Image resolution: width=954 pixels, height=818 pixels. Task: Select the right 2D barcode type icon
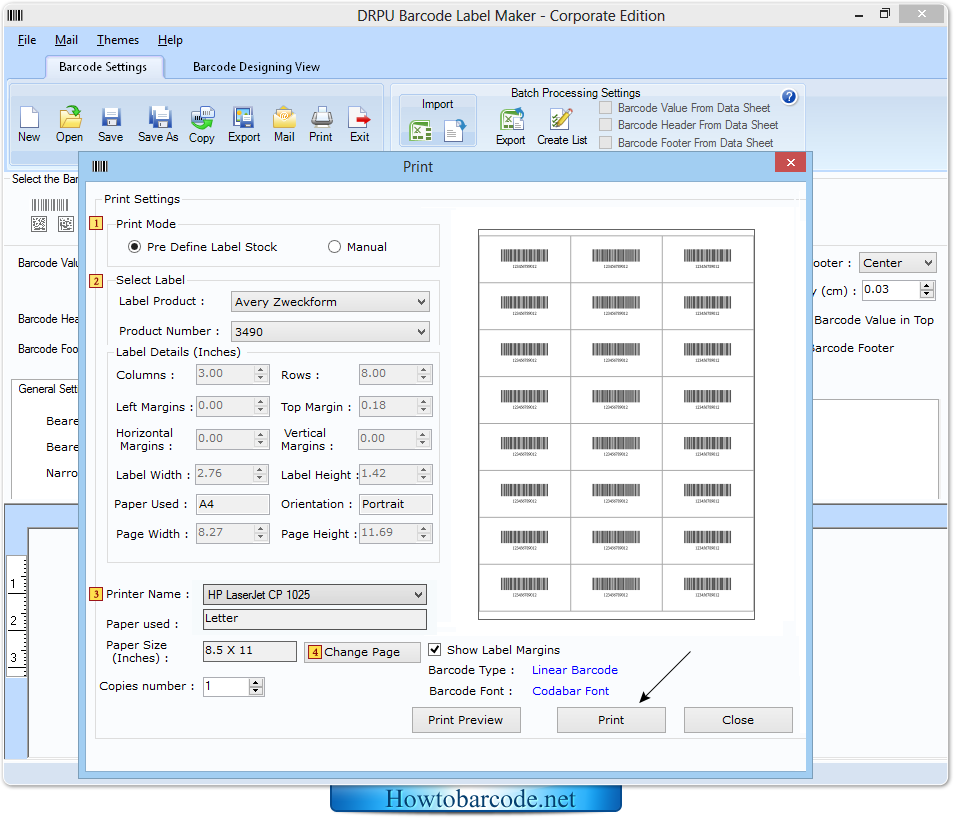coord(66,224)
